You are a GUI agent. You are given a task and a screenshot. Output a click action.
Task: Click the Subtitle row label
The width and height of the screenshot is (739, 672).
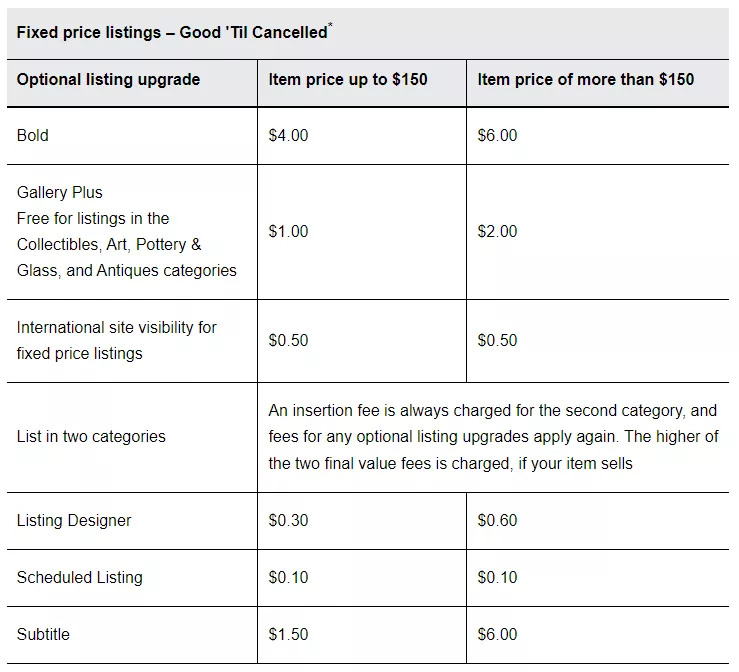pos(43,634)
